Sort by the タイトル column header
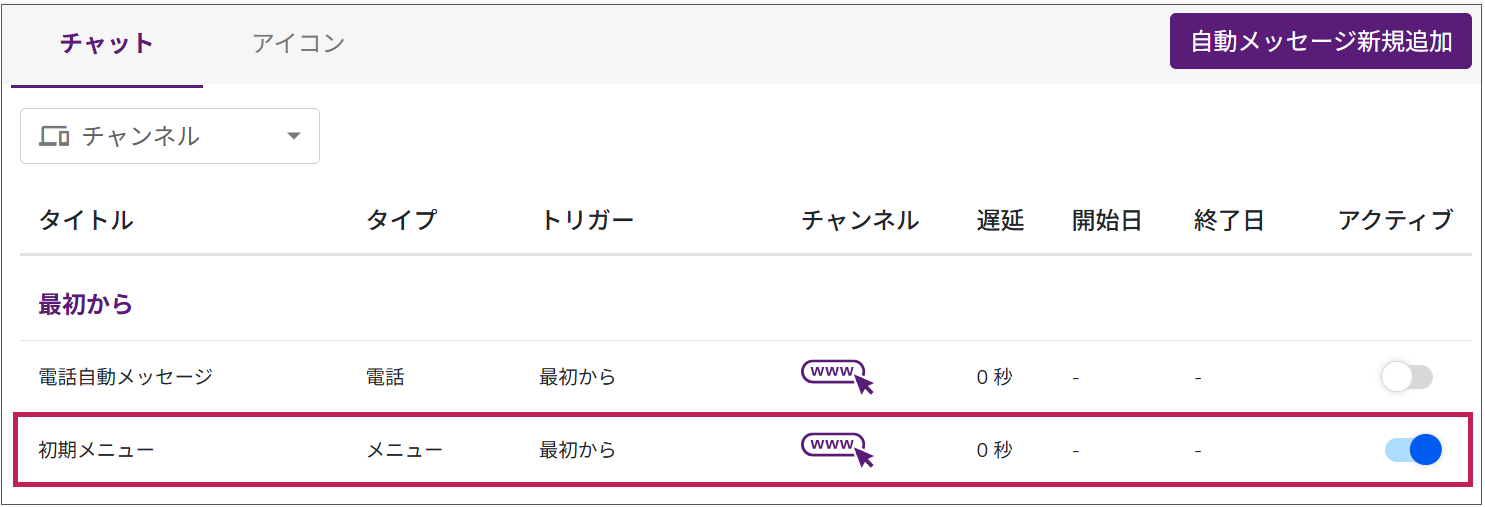This screenshot has width=1485, height=507. (x=86, y=220)
